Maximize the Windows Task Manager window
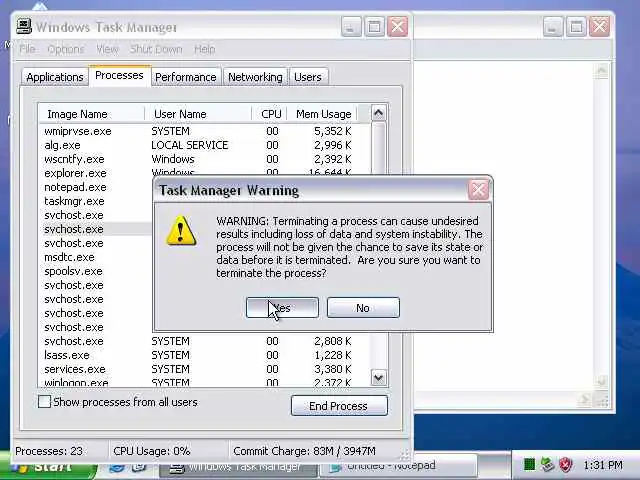The image size is (640, 480). [374, 27]
